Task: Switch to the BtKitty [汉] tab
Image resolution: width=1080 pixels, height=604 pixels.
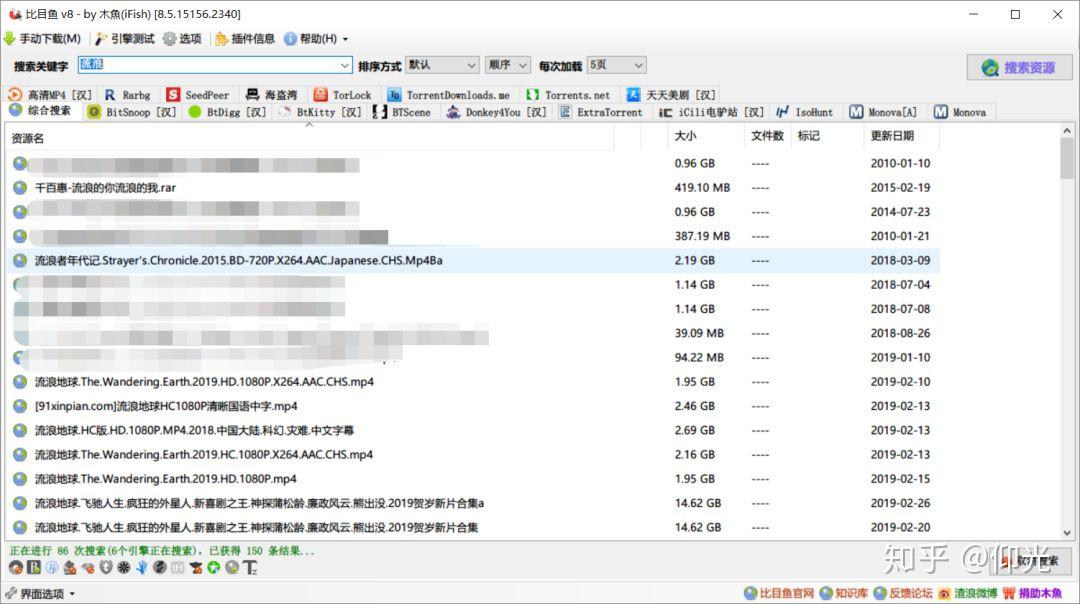Action: 320,112
